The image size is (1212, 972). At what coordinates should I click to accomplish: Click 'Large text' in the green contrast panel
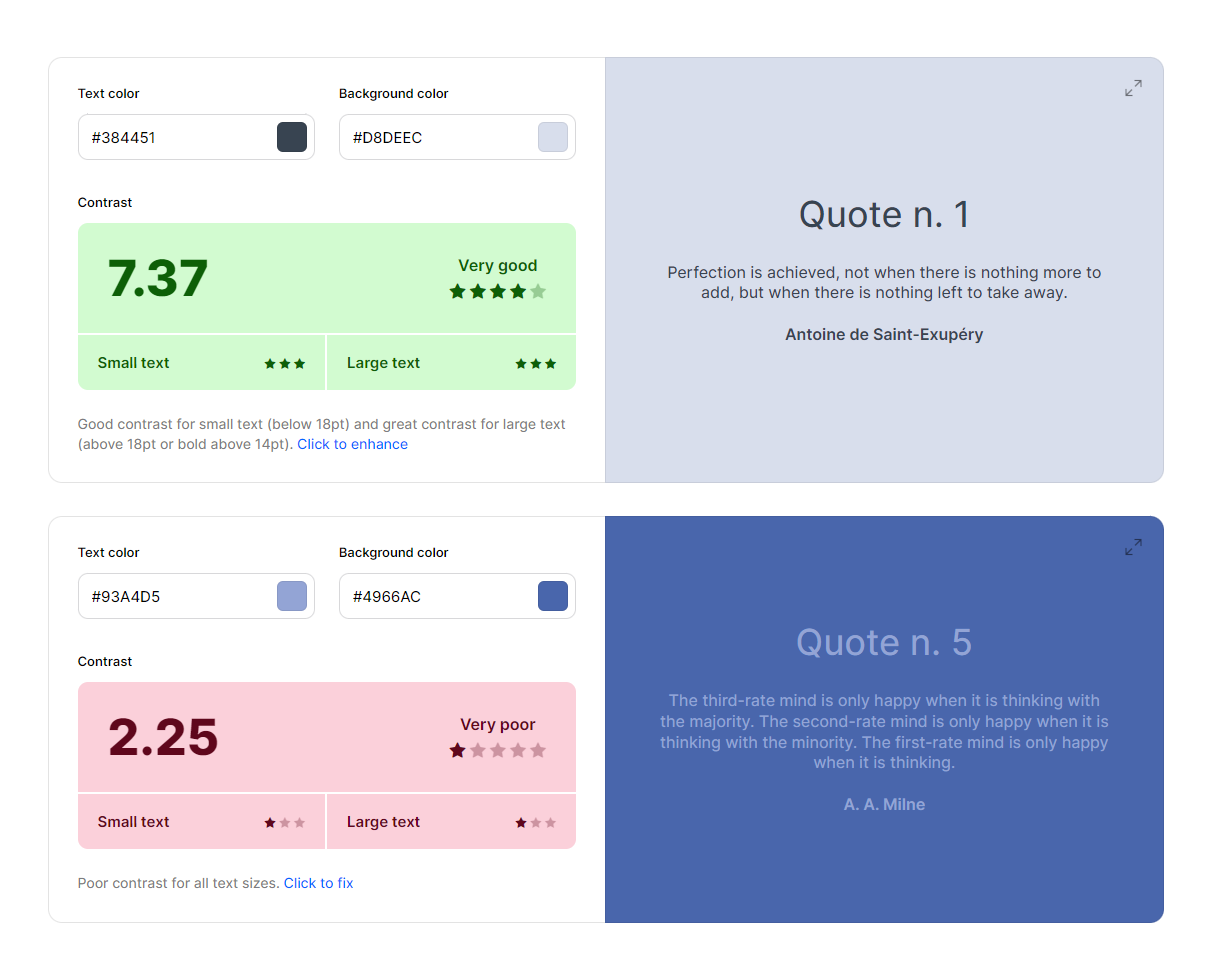[383, 363]
